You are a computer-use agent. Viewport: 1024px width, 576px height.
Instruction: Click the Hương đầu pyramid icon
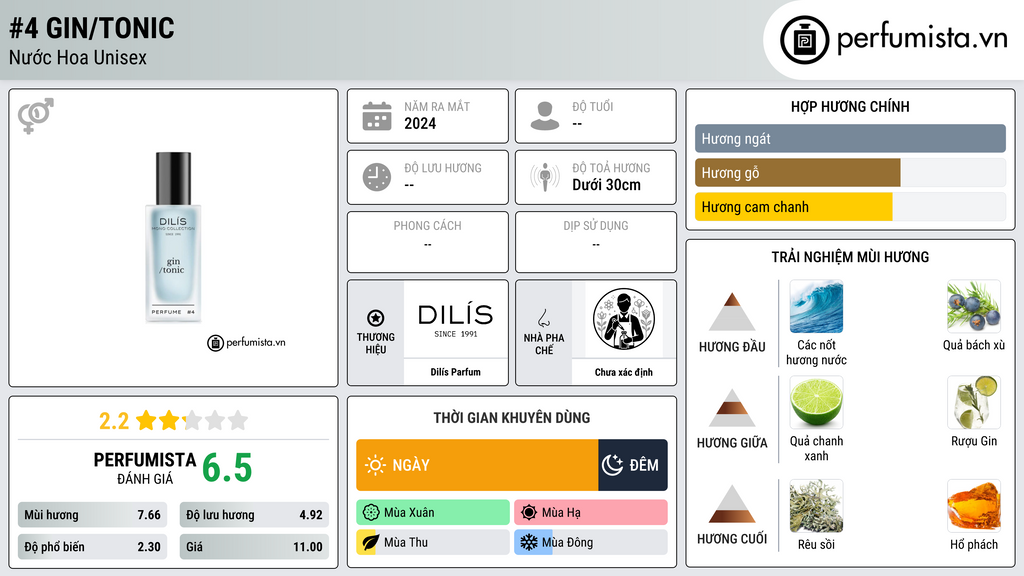[732, 312]
